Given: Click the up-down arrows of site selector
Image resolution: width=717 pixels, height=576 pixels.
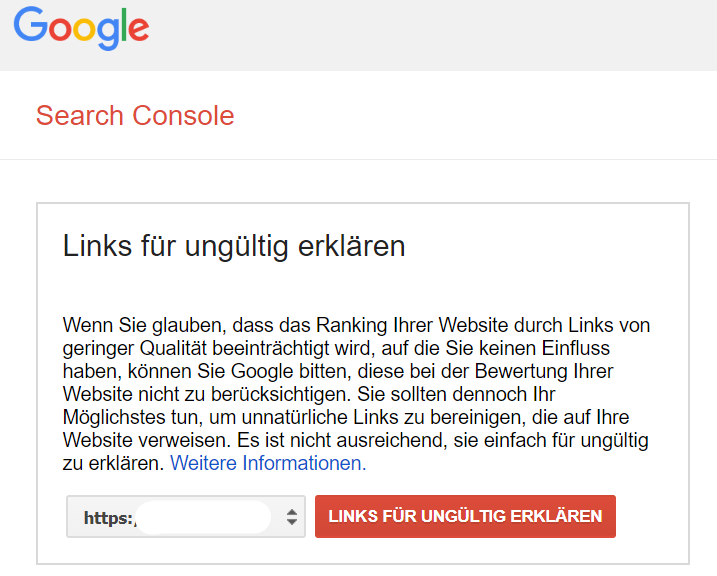Looking at the screenshot, I should point(292,517).
